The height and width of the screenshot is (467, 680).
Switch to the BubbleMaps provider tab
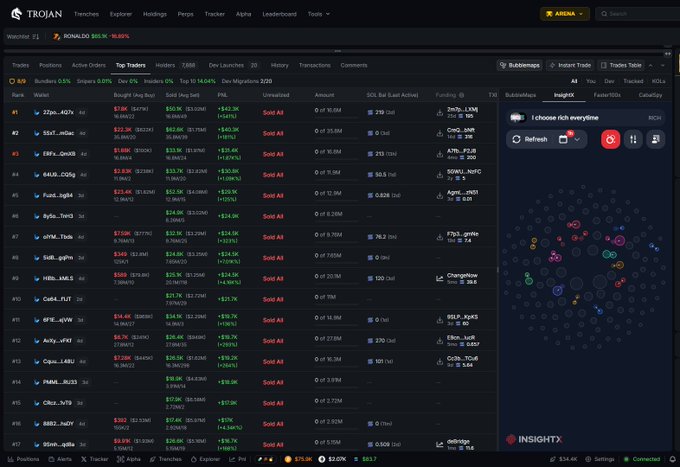click(520, 95)
